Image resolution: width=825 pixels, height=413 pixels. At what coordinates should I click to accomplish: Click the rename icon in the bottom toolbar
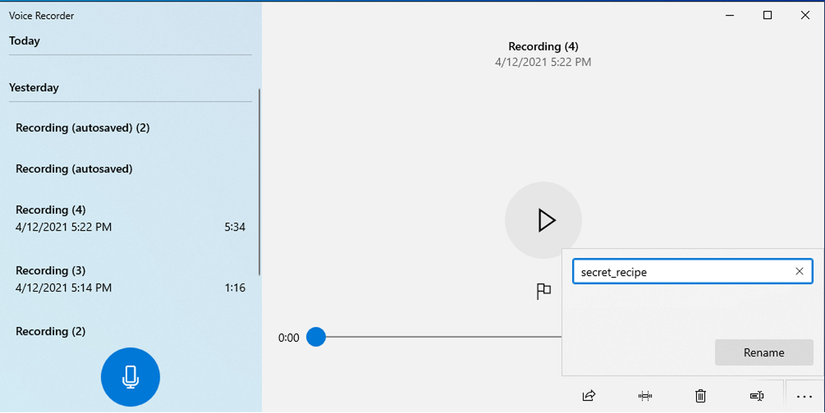pos(757,396)
